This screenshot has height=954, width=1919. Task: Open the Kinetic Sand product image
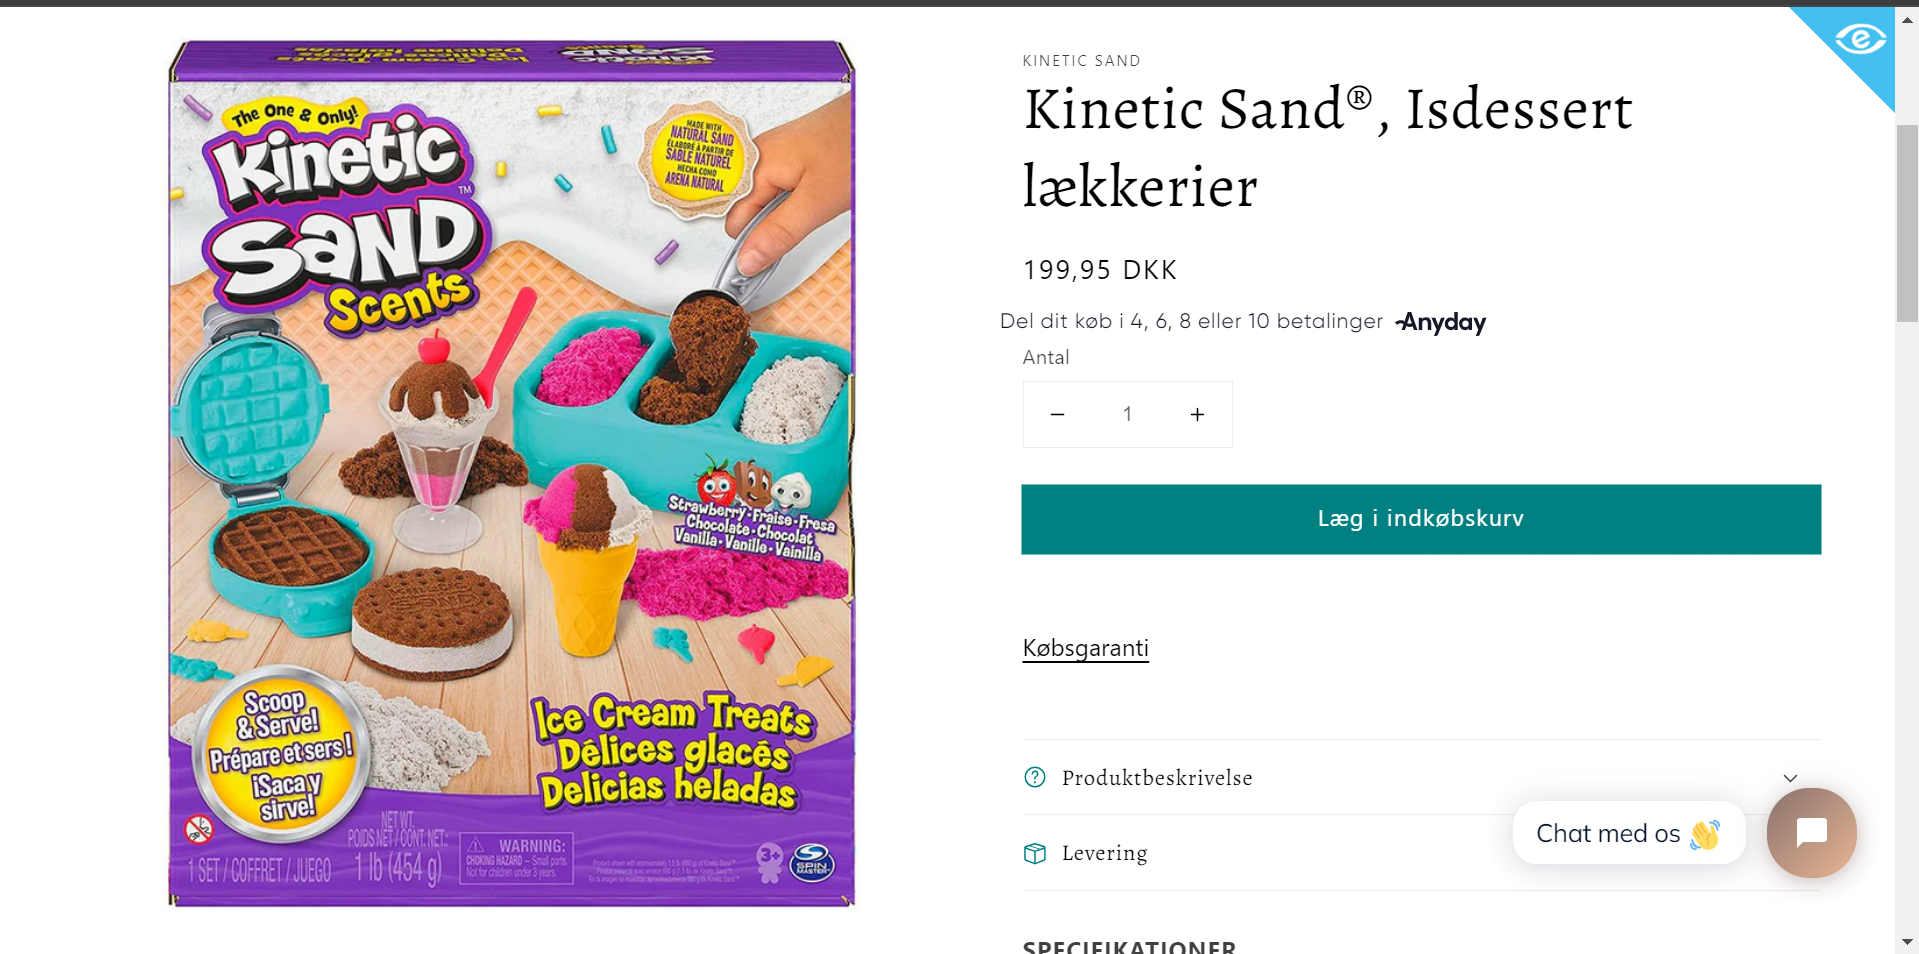click(x=511, y=473)
